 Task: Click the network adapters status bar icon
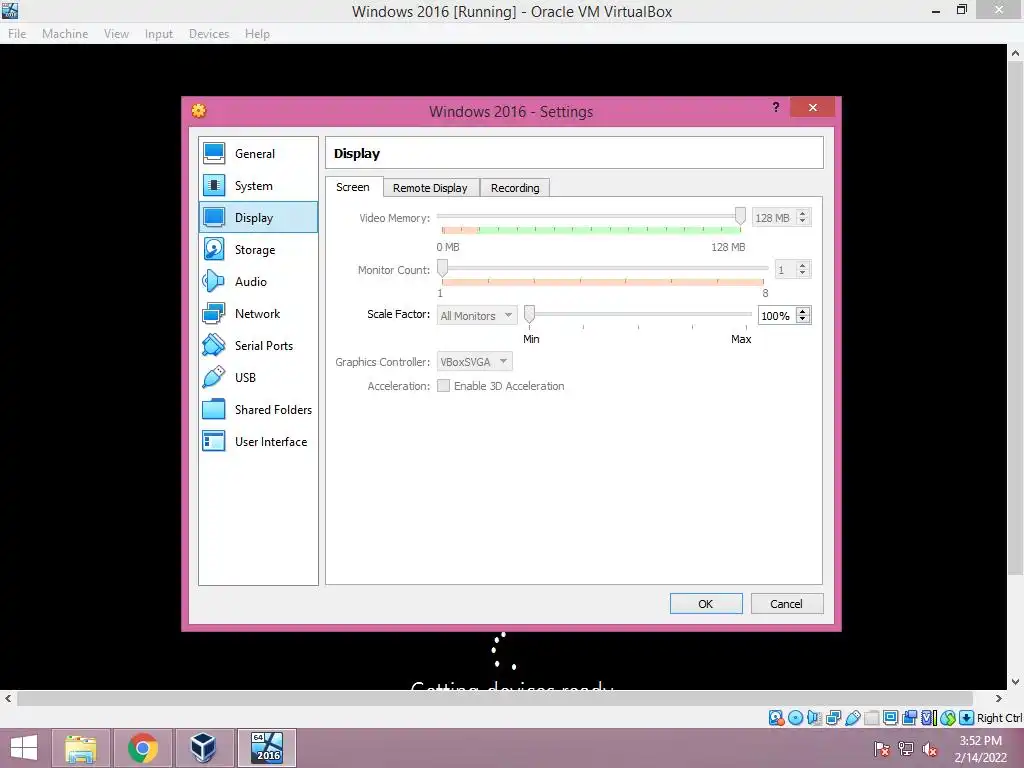pos(833,718)
